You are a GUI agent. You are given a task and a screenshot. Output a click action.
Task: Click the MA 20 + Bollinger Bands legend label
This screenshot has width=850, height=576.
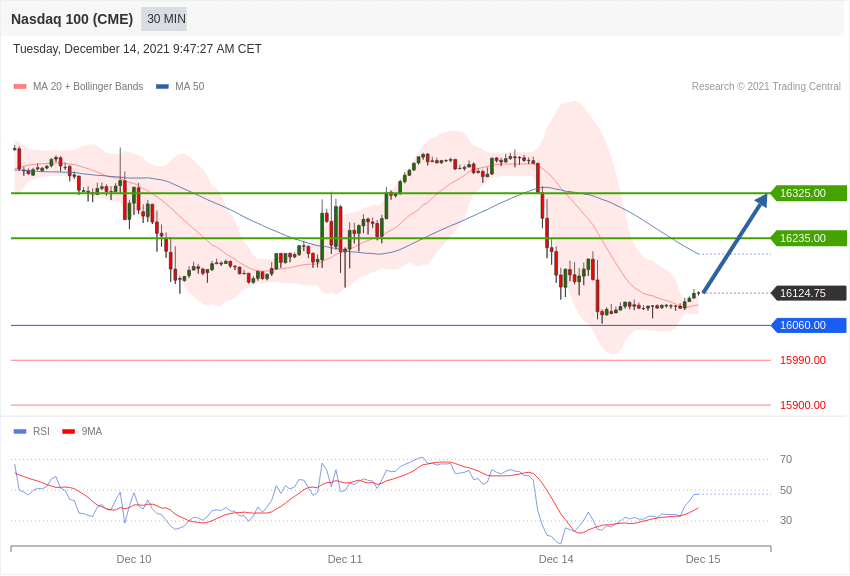coord(88,86)
